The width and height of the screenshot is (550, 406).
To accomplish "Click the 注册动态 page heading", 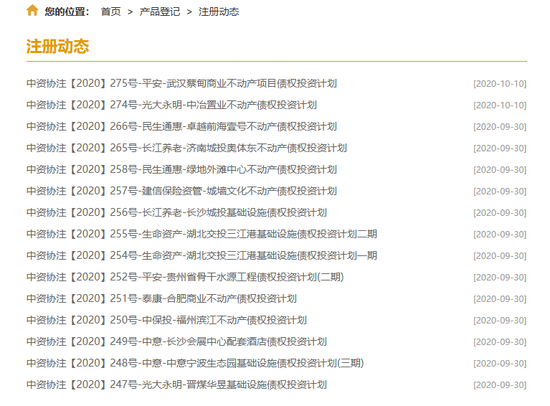I will (58, 46).
